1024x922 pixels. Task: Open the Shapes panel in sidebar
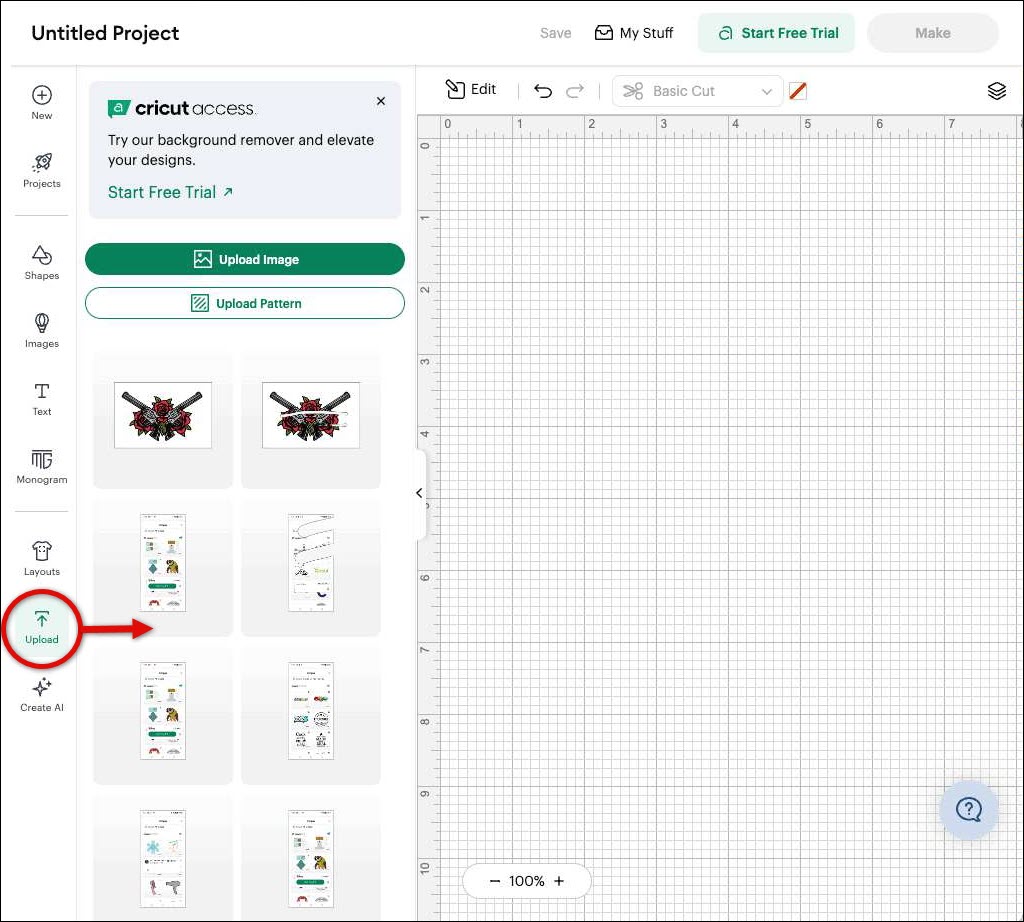[x=41, y=262]
